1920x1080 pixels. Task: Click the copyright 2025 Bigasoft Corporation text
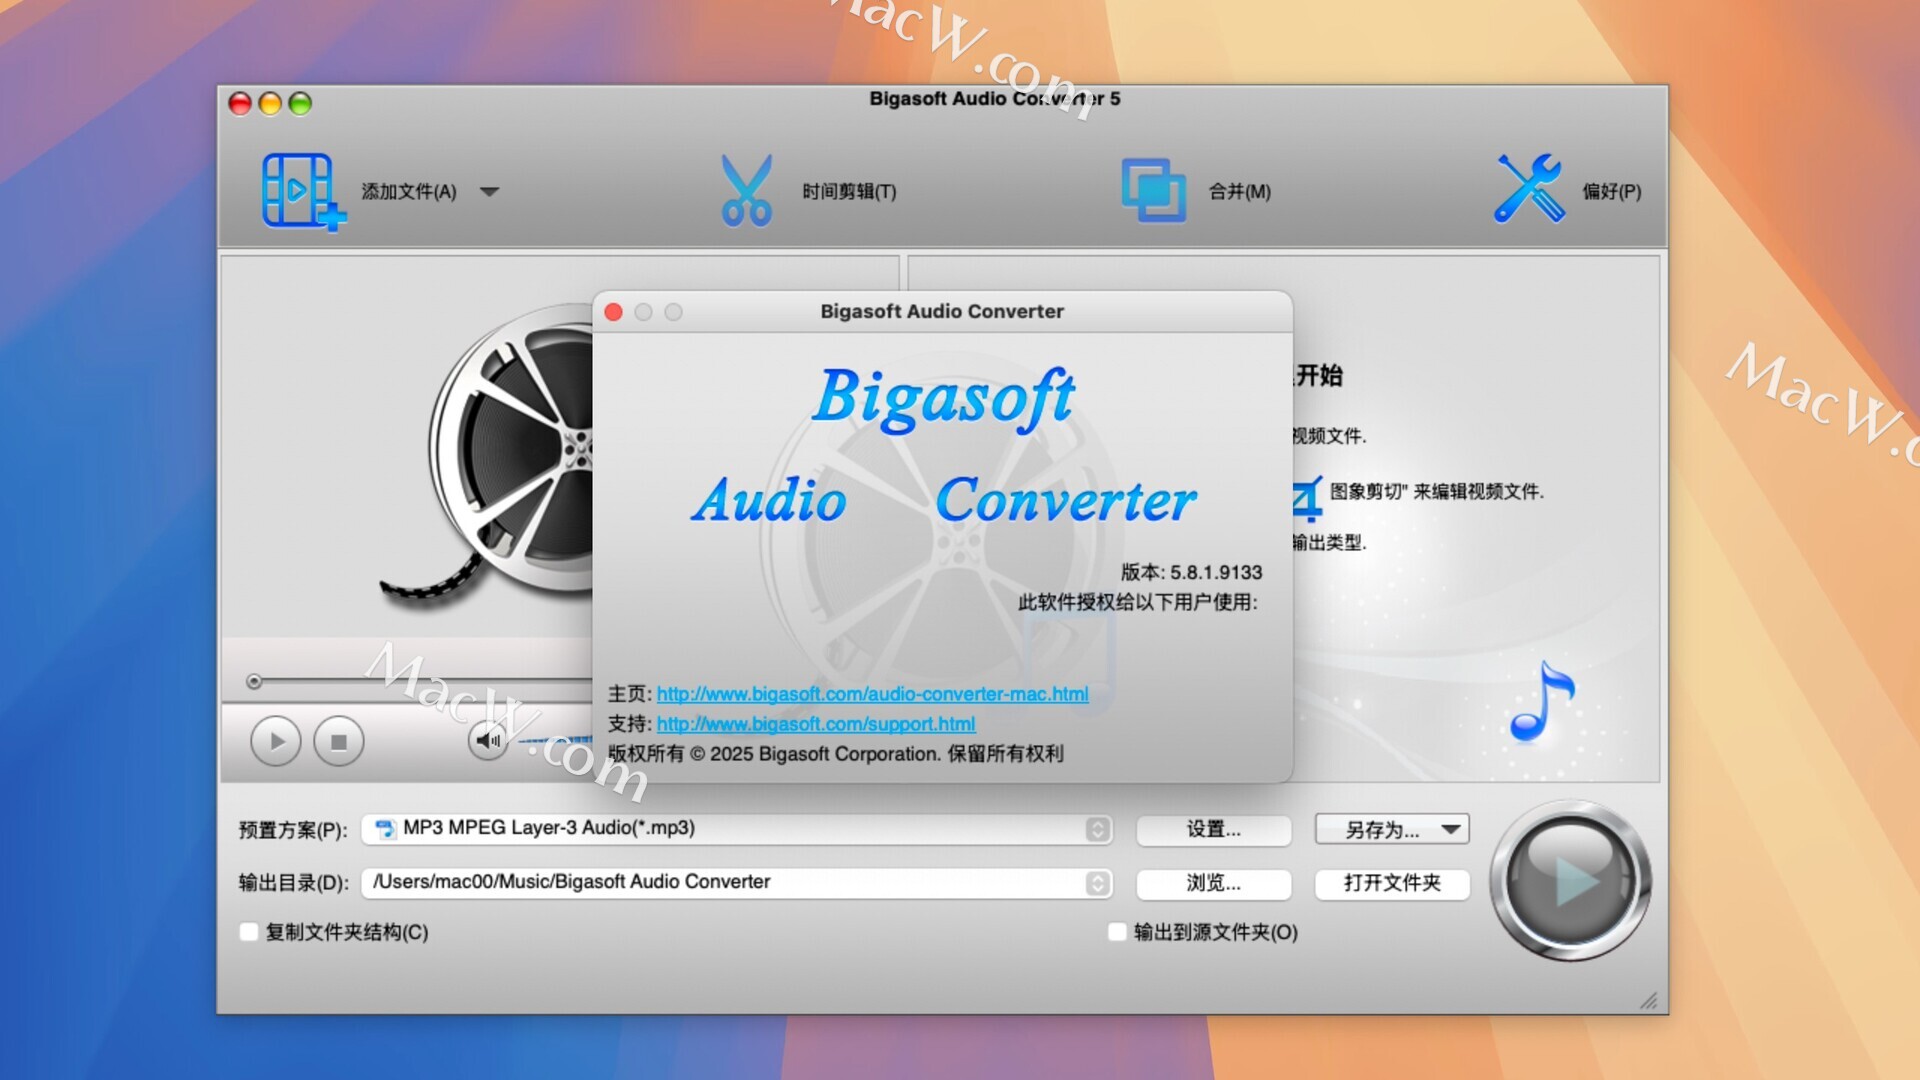(835, 754)
